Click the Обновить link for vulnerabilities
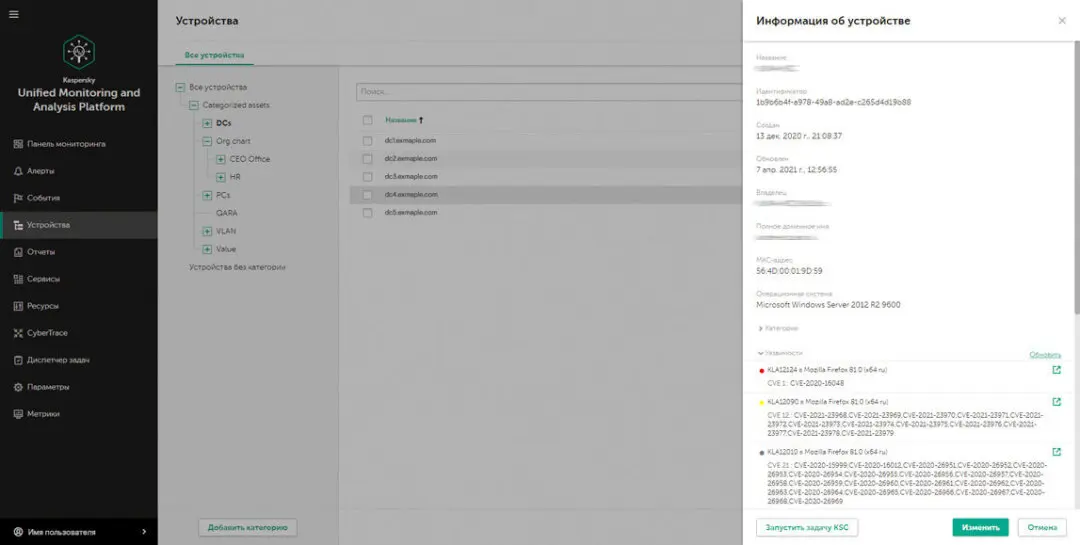1080x545 pixels. [x=1044, y=355]
